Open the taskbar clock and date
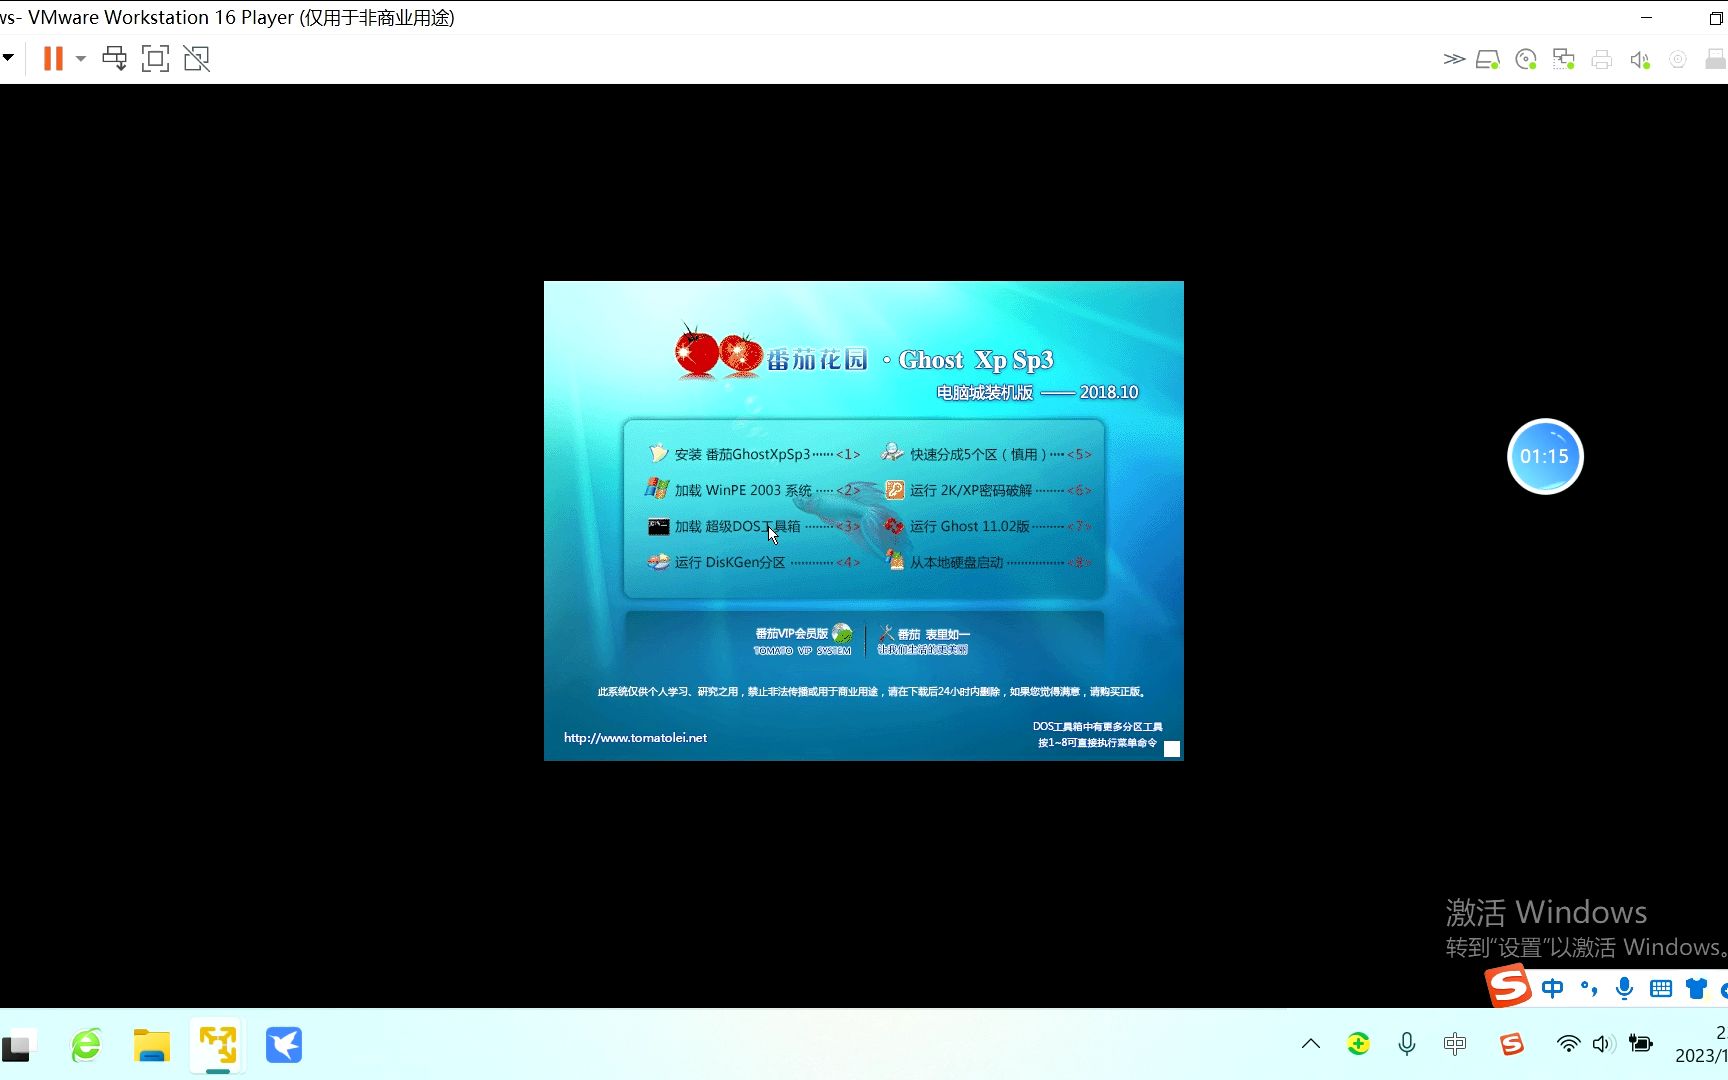Viewport: 1728px width, 1080px height. tap(1701, 1044)
